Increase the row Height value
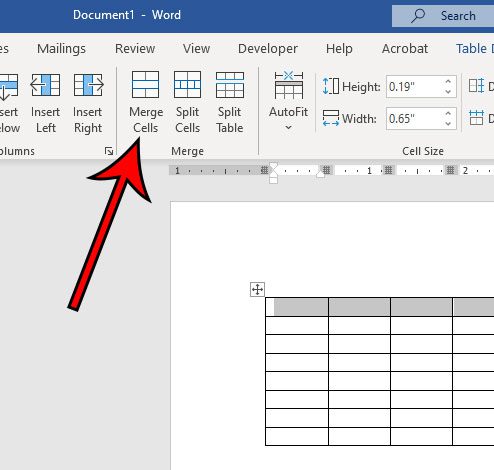This screenshot has height=470, width=494. tap(448, 81)
